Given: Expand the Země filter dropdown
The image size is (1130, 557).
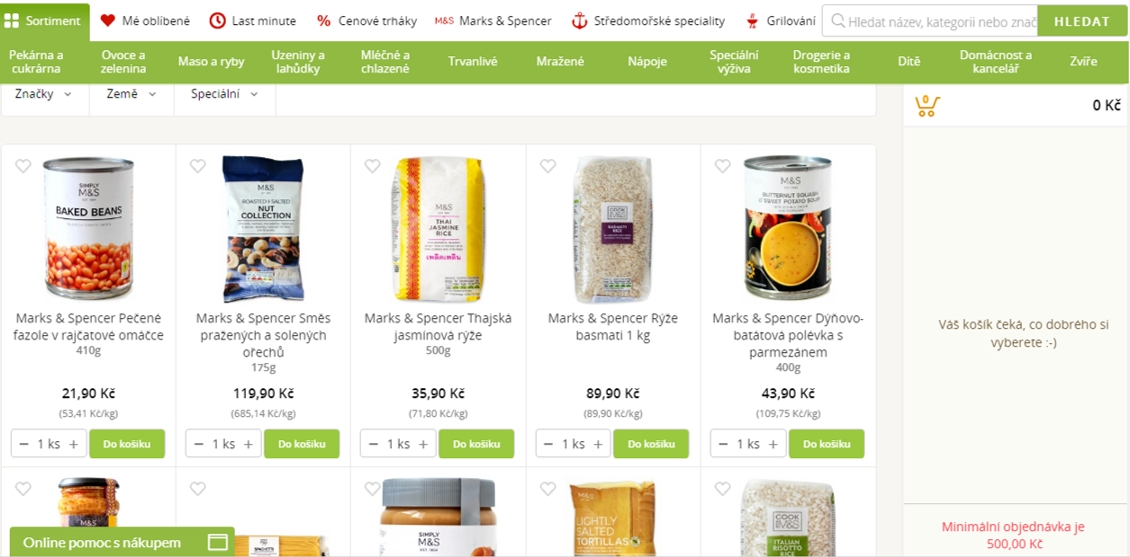Looking at the screenshot, I should tap(131, 94).
